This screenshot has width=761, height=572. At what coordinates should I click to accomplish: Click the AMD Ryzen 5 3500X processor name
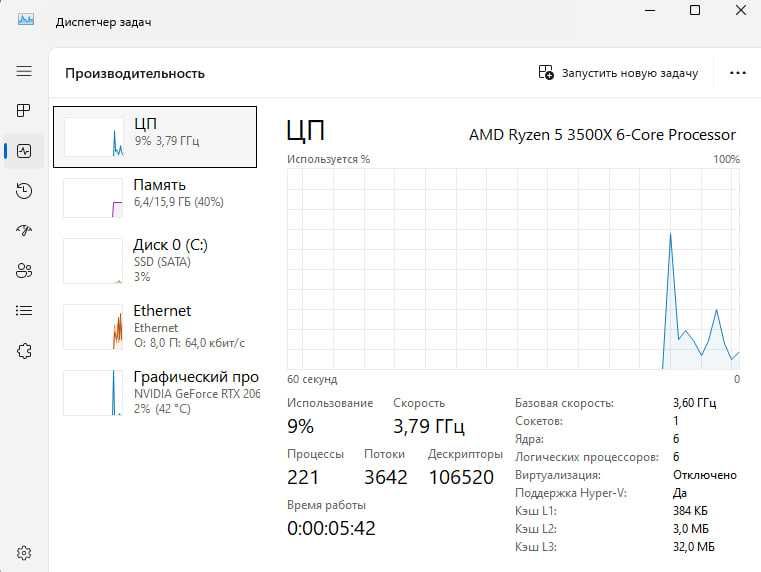pos(602,134)
